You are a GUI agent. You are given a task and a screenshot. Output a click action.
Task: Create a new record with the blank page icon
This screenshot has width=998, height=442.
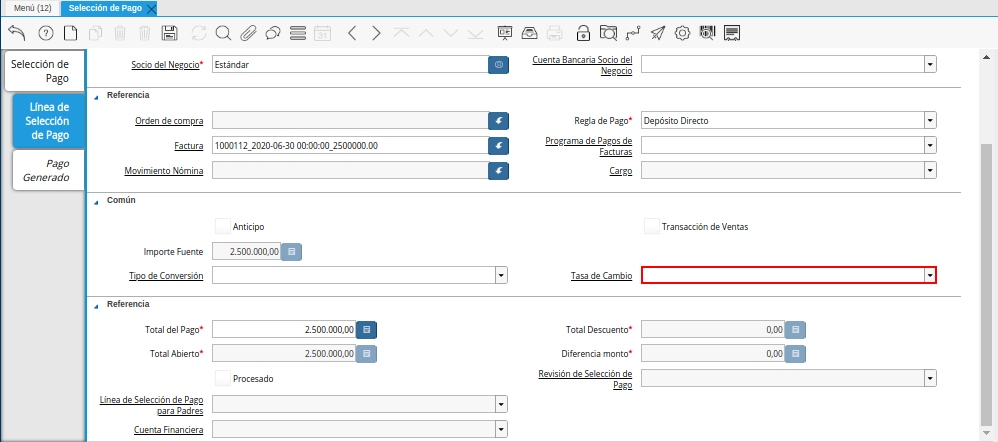70,33
